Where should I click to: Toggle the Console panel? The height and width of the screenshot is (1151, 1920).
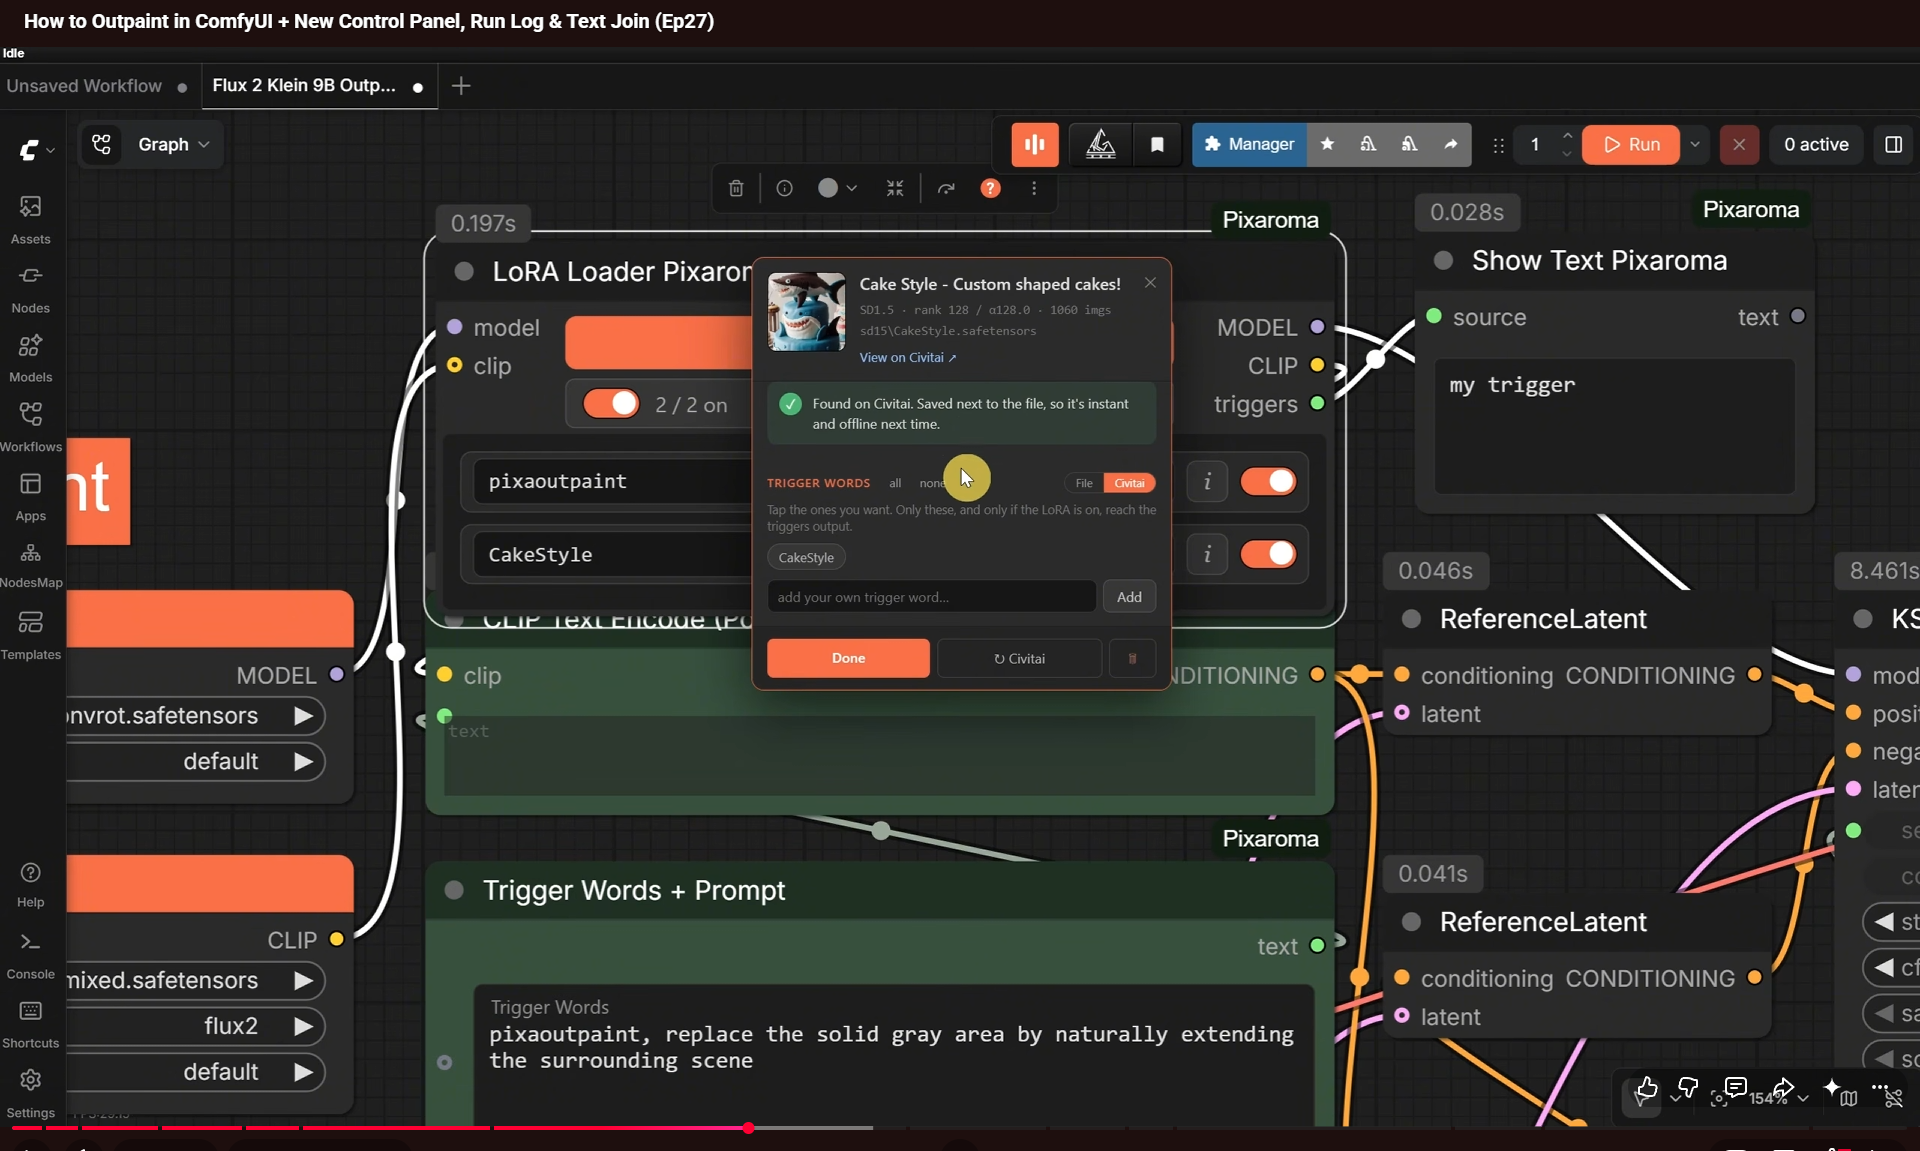(31, 955)
